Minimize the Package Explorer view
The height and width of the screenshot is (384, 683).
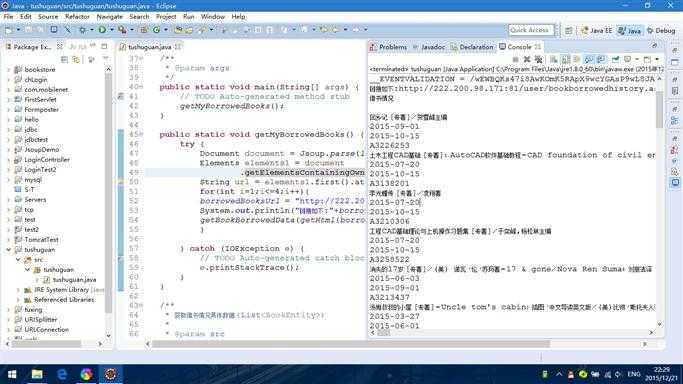point(92,46)
